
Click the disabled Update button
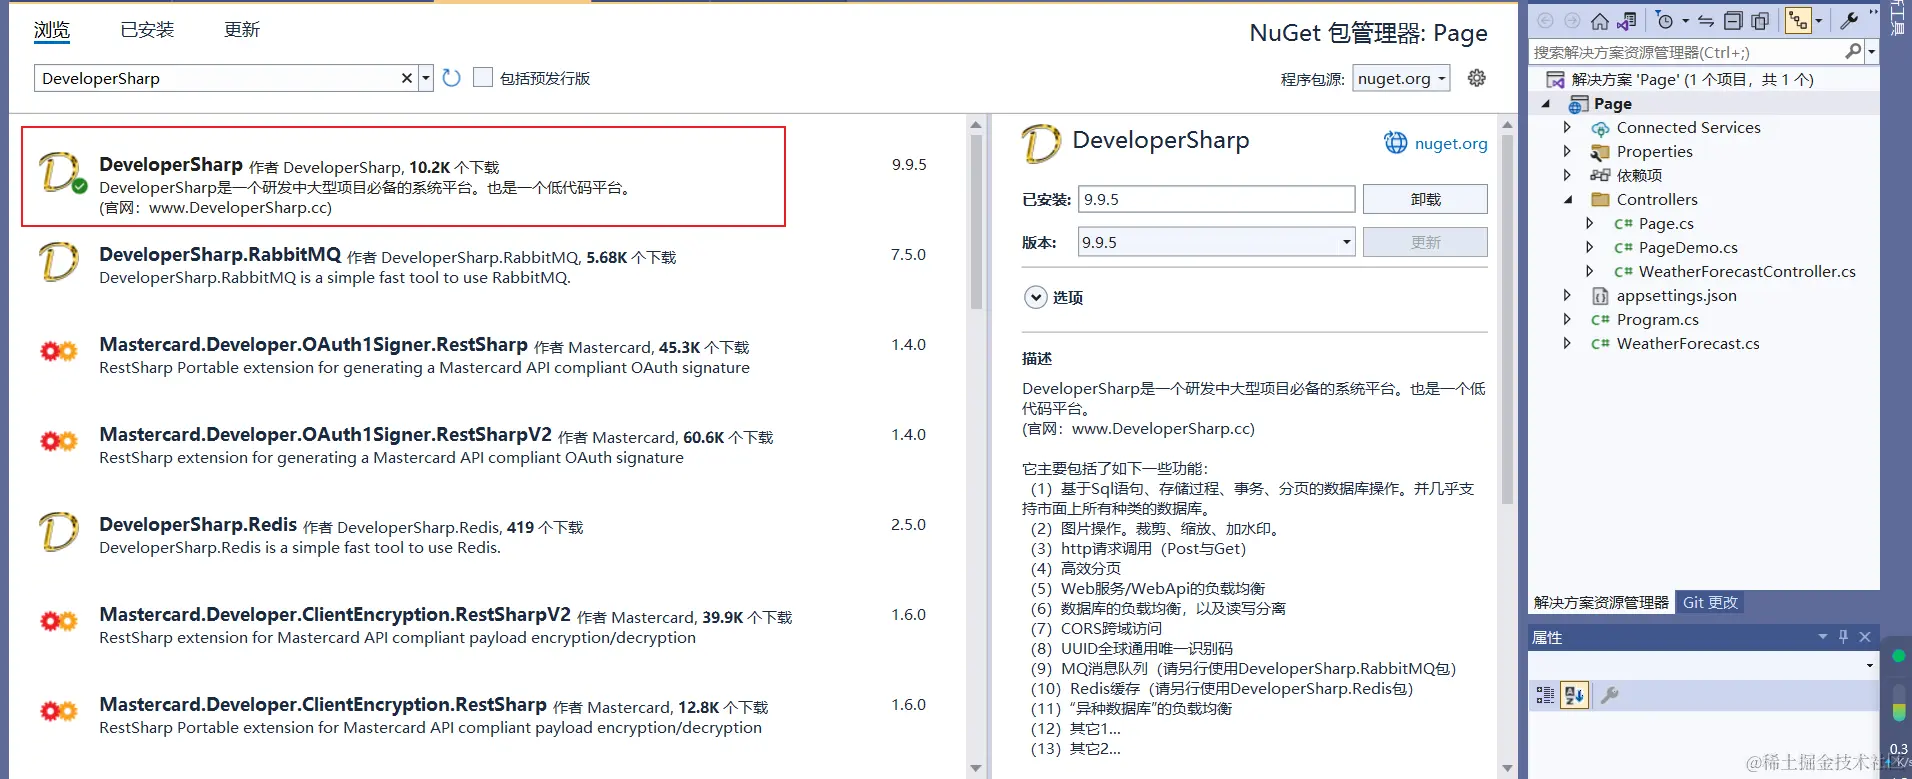1425,242
